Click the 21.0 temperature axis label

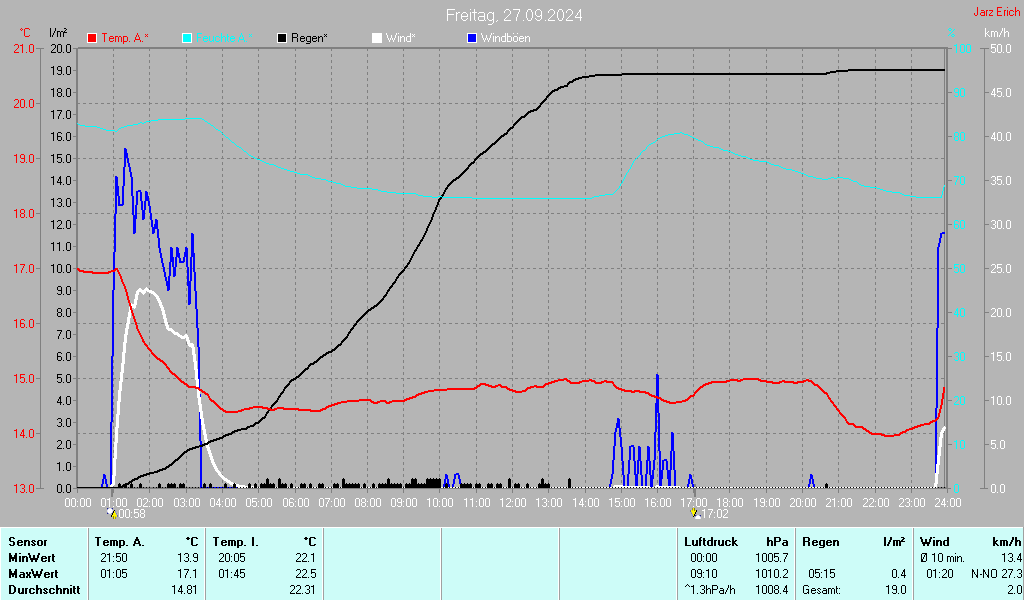[x=24, y=49]
